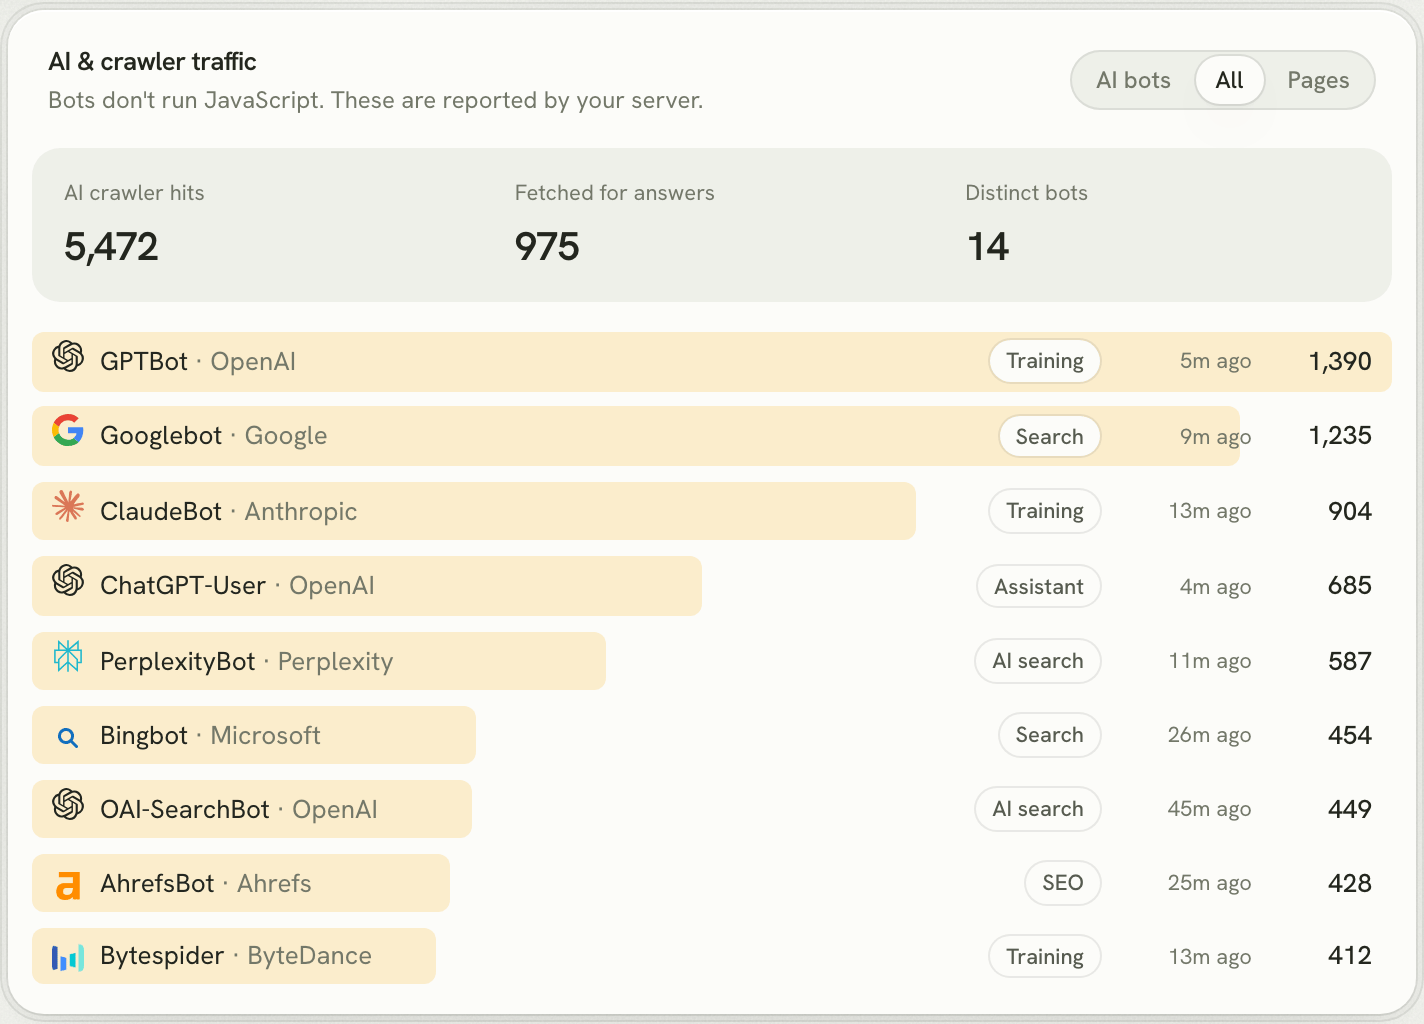The width and height of the screenshot is (1424, 1024).
Task: Switch to the AI bots tab
Action: point(1133,80)
